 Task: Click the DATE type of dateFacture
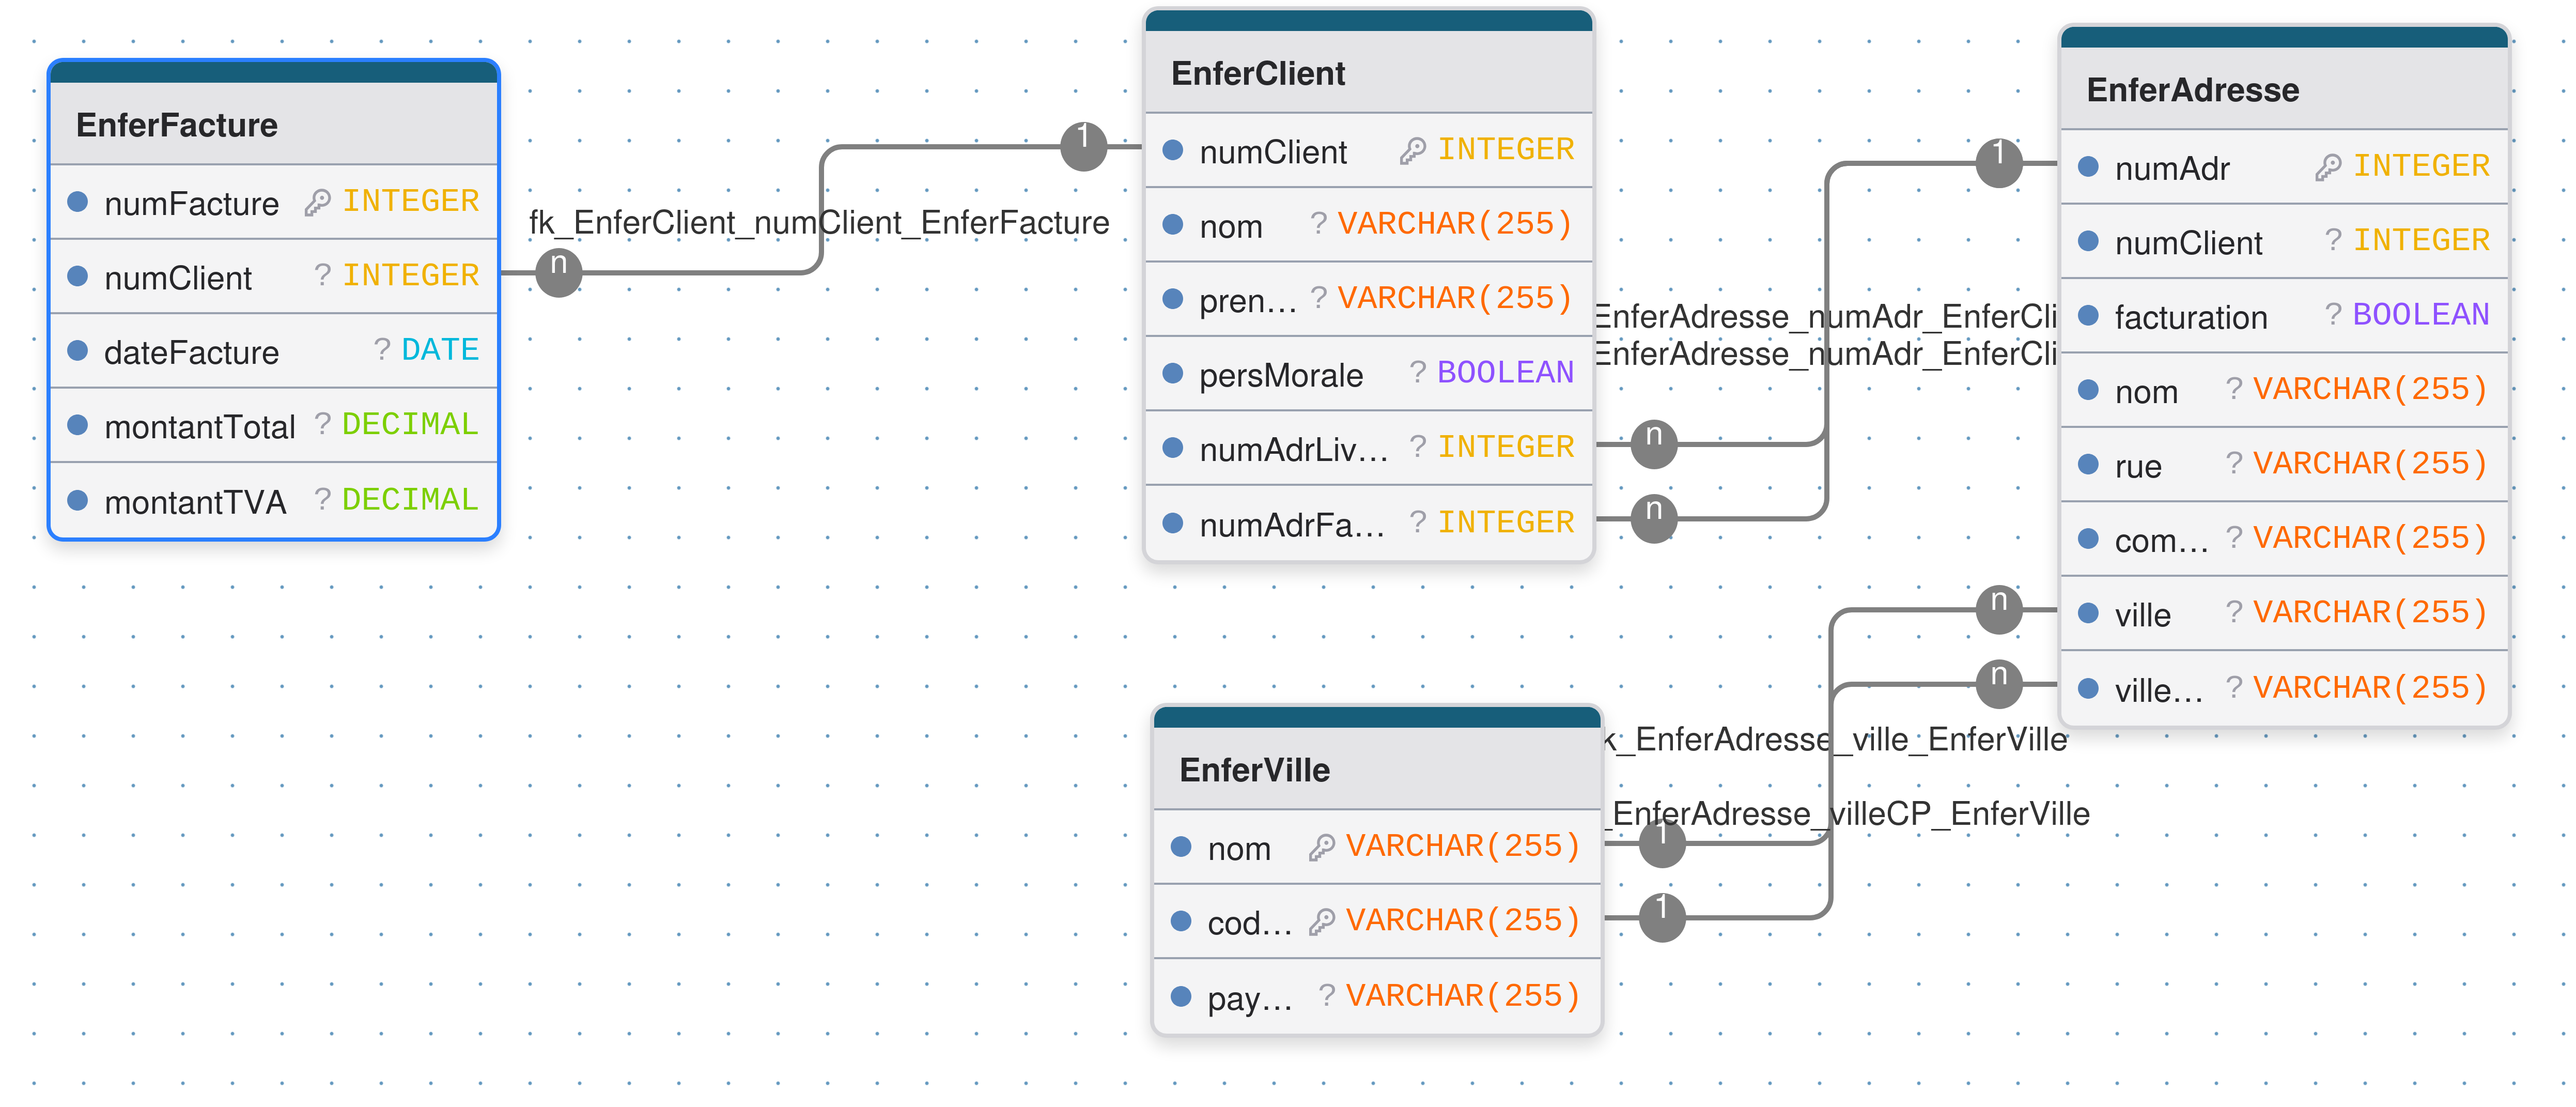[x=440, y=350]
